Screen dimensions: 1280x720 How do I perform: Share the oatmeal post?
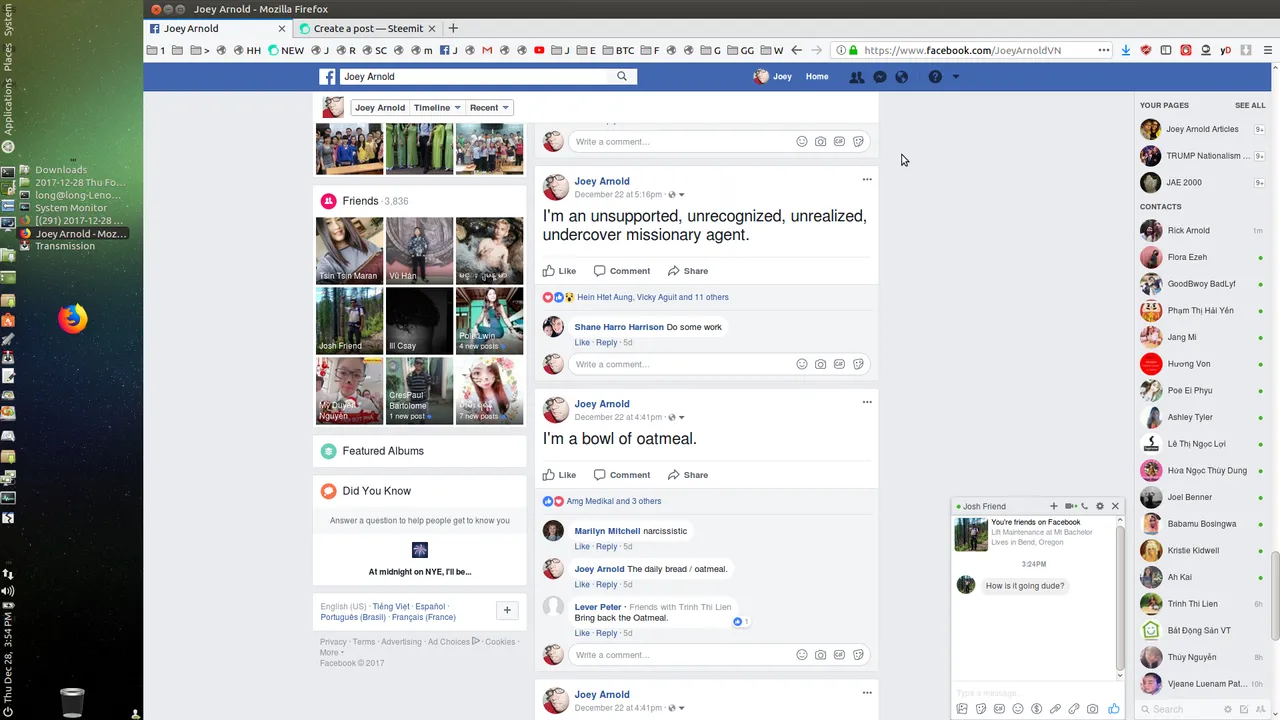(688, 475)
